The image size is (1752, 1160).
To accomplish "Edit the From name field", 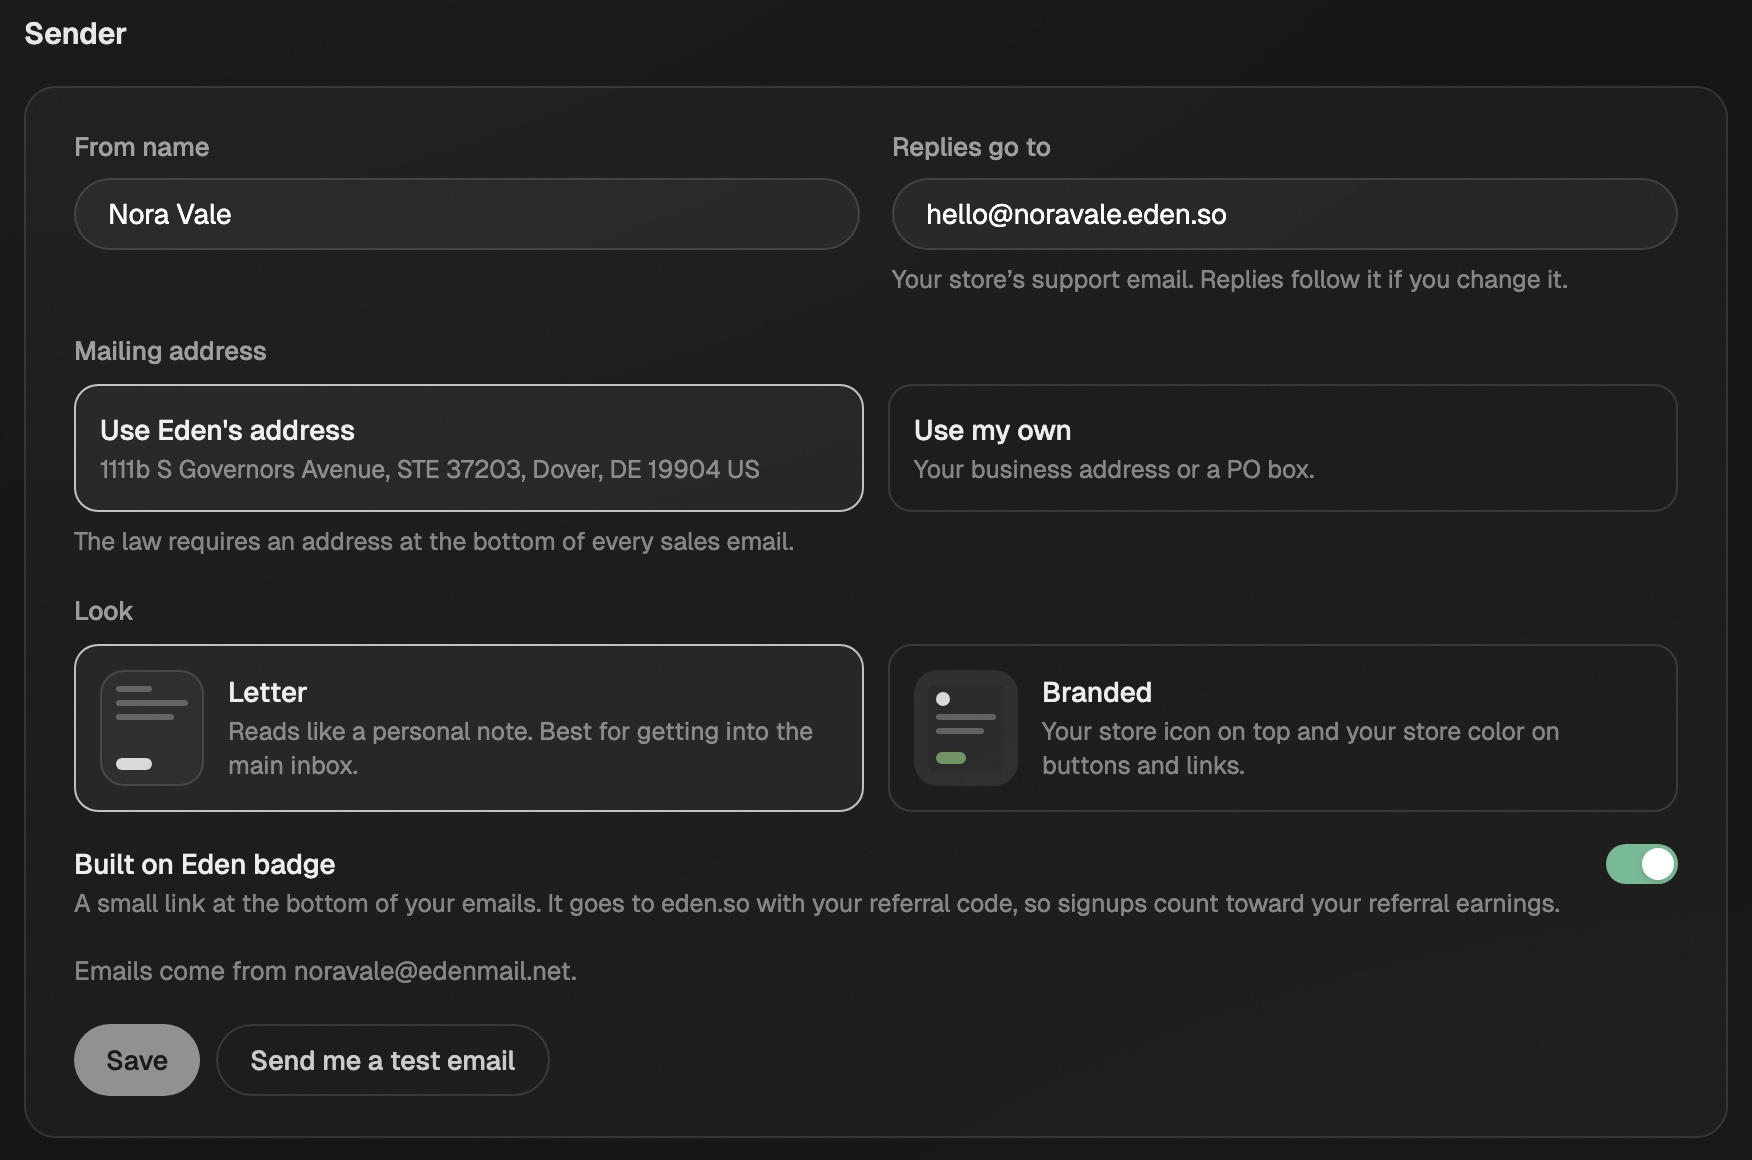I will [x=467, y=214].
